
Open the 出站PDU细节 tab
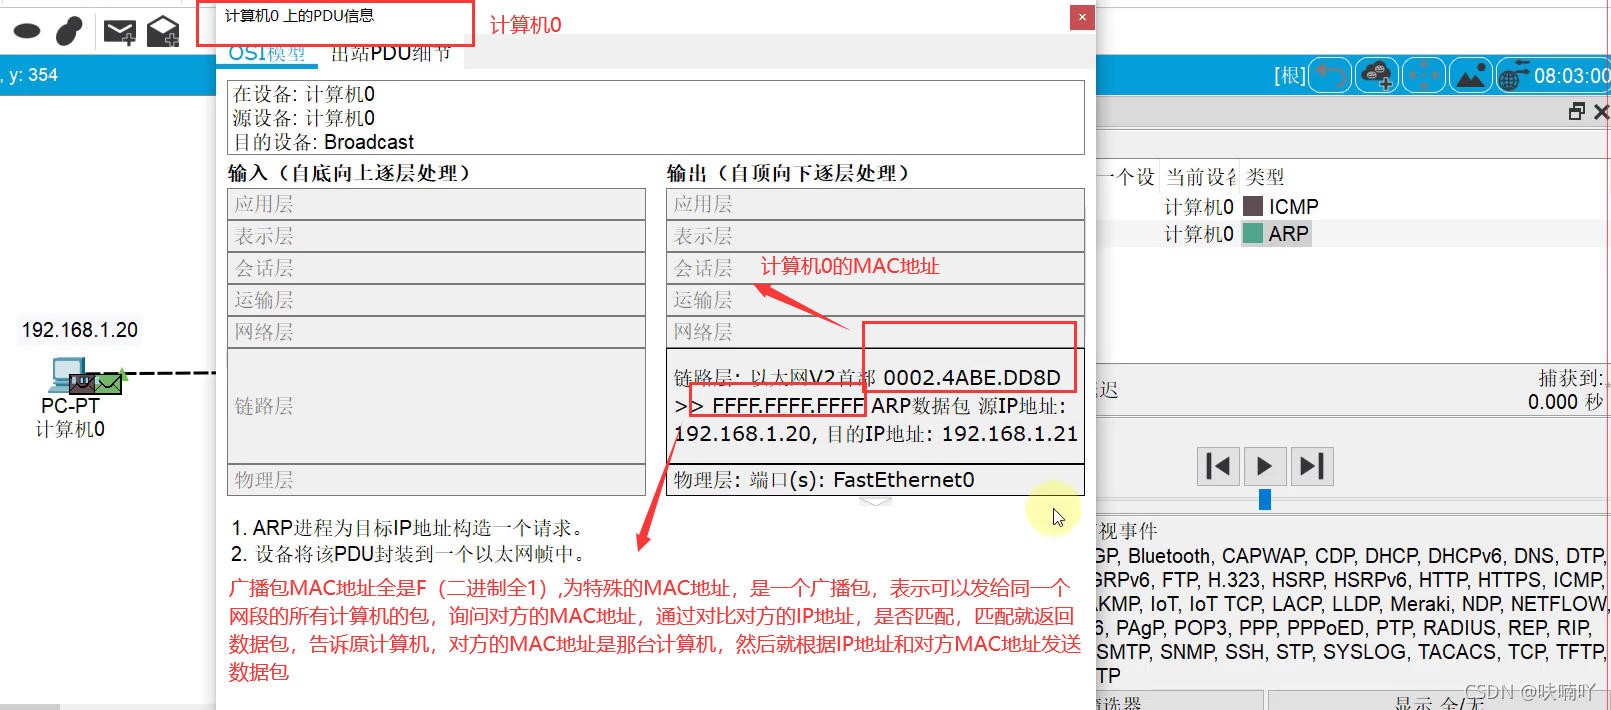(391, 54)
